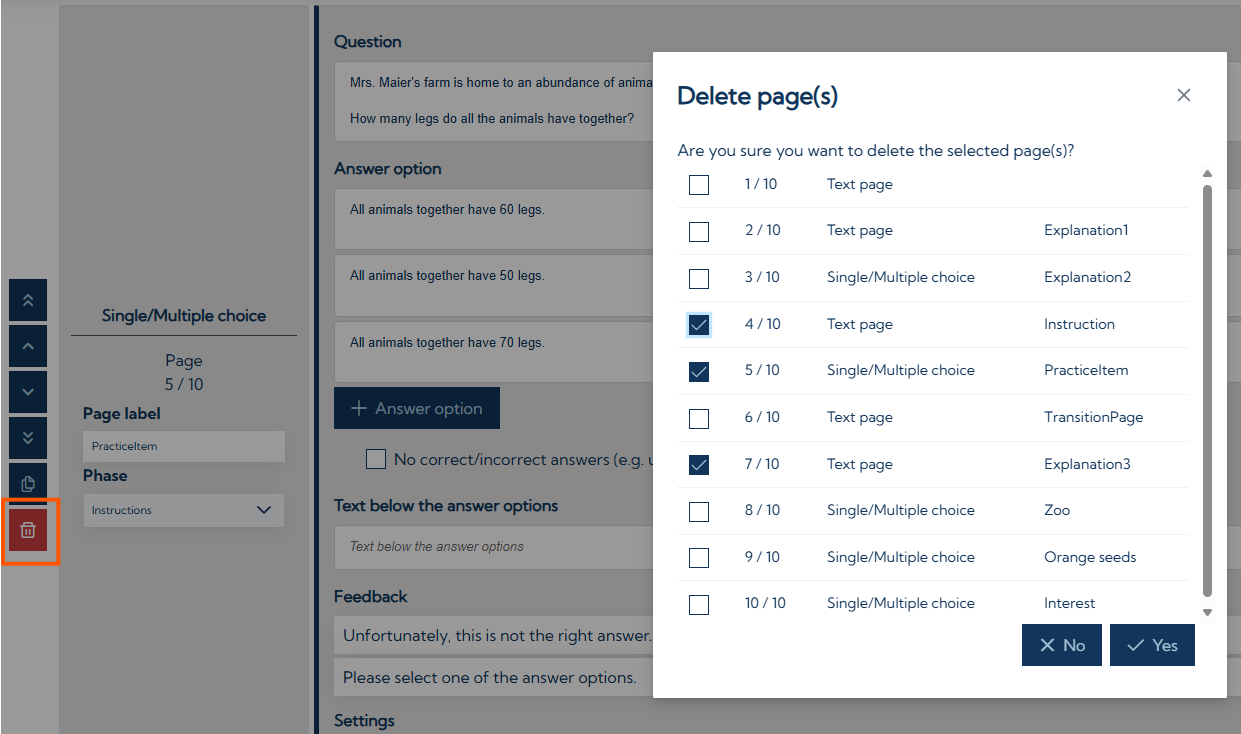Click scrollbar up arrow in page list
Viewport: 1241px width, 734px height.
point(1207,173)
